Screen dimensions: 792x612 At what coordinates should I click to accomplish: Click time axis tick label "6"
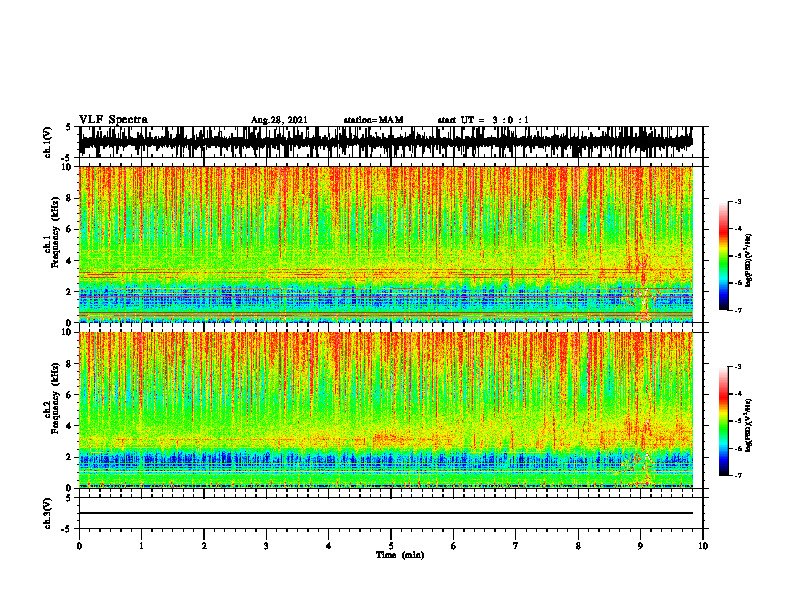[453, 546]
